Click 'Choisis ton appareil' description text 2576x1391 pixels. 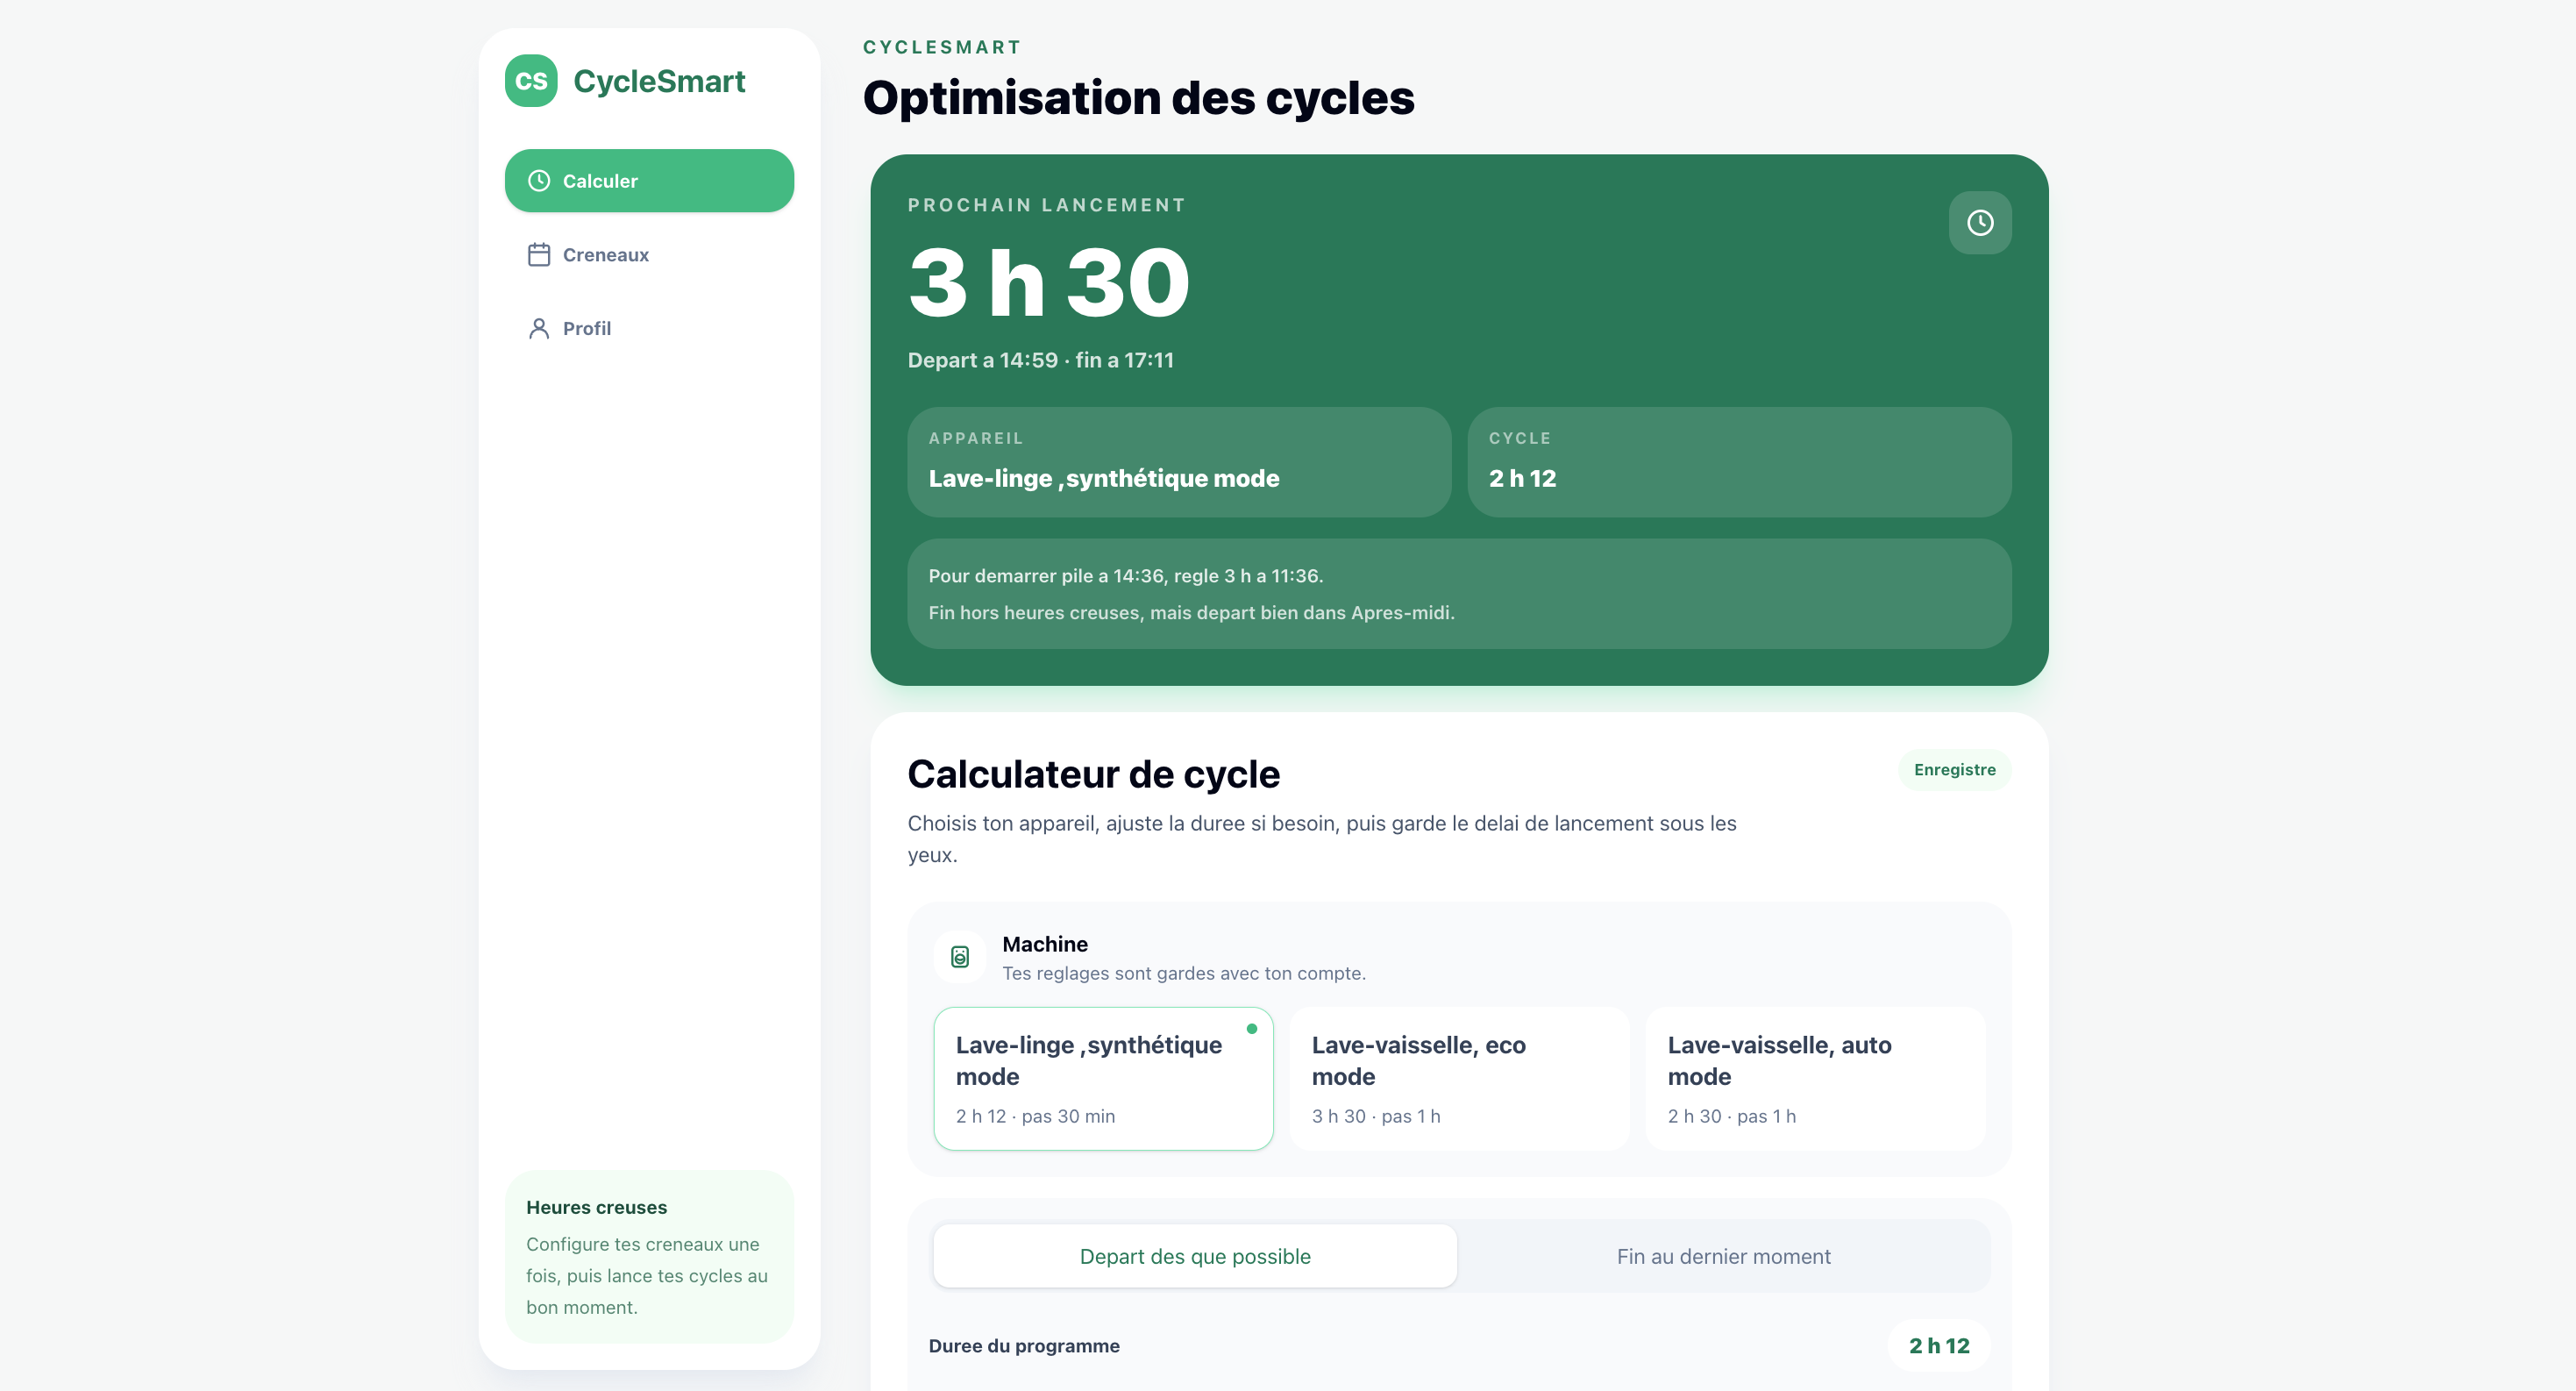(x=1322, y=839)
